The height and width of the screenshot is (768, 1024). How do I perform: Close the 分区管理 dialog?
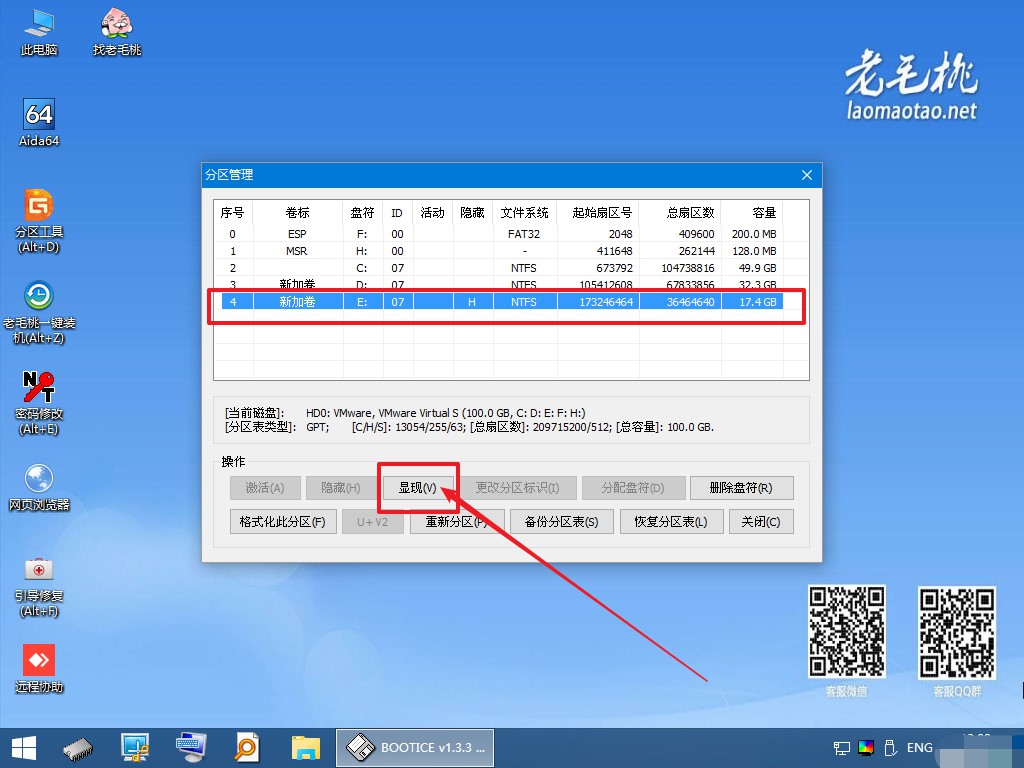pos(807,175)
